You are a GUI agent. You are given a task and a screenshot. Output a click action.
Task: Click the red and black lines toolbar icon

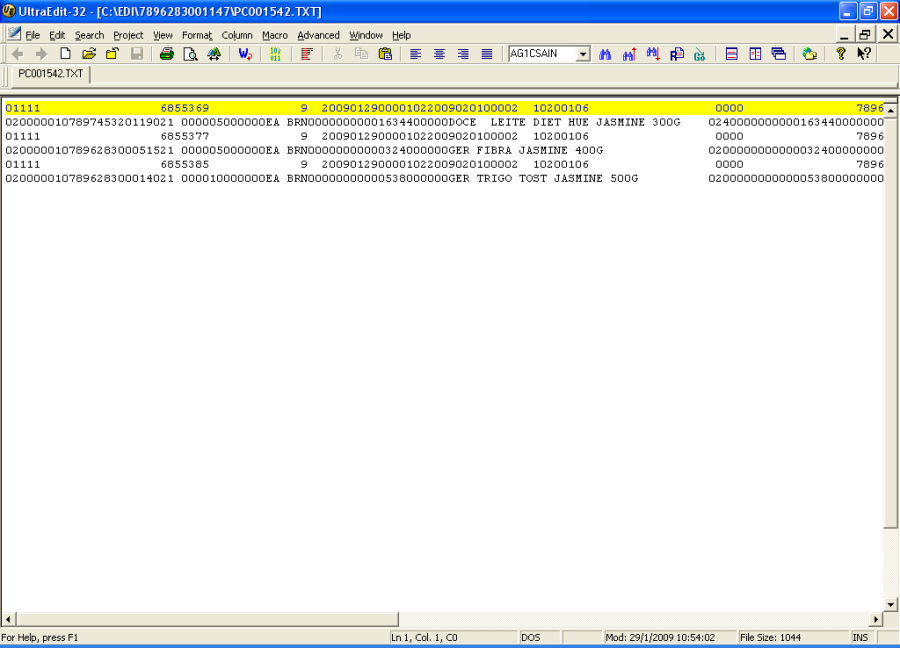click(x=307, y=54)
